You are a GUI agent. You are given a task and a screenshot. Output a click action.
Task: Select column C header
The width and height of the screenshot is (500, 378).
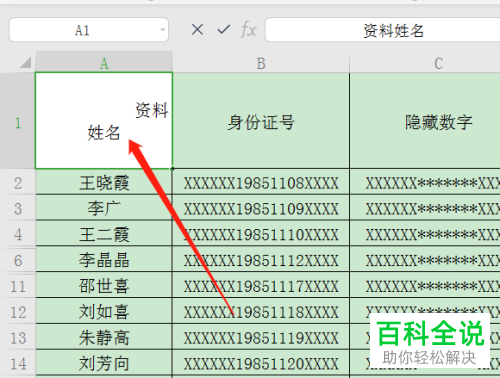[x=425, y=62]
